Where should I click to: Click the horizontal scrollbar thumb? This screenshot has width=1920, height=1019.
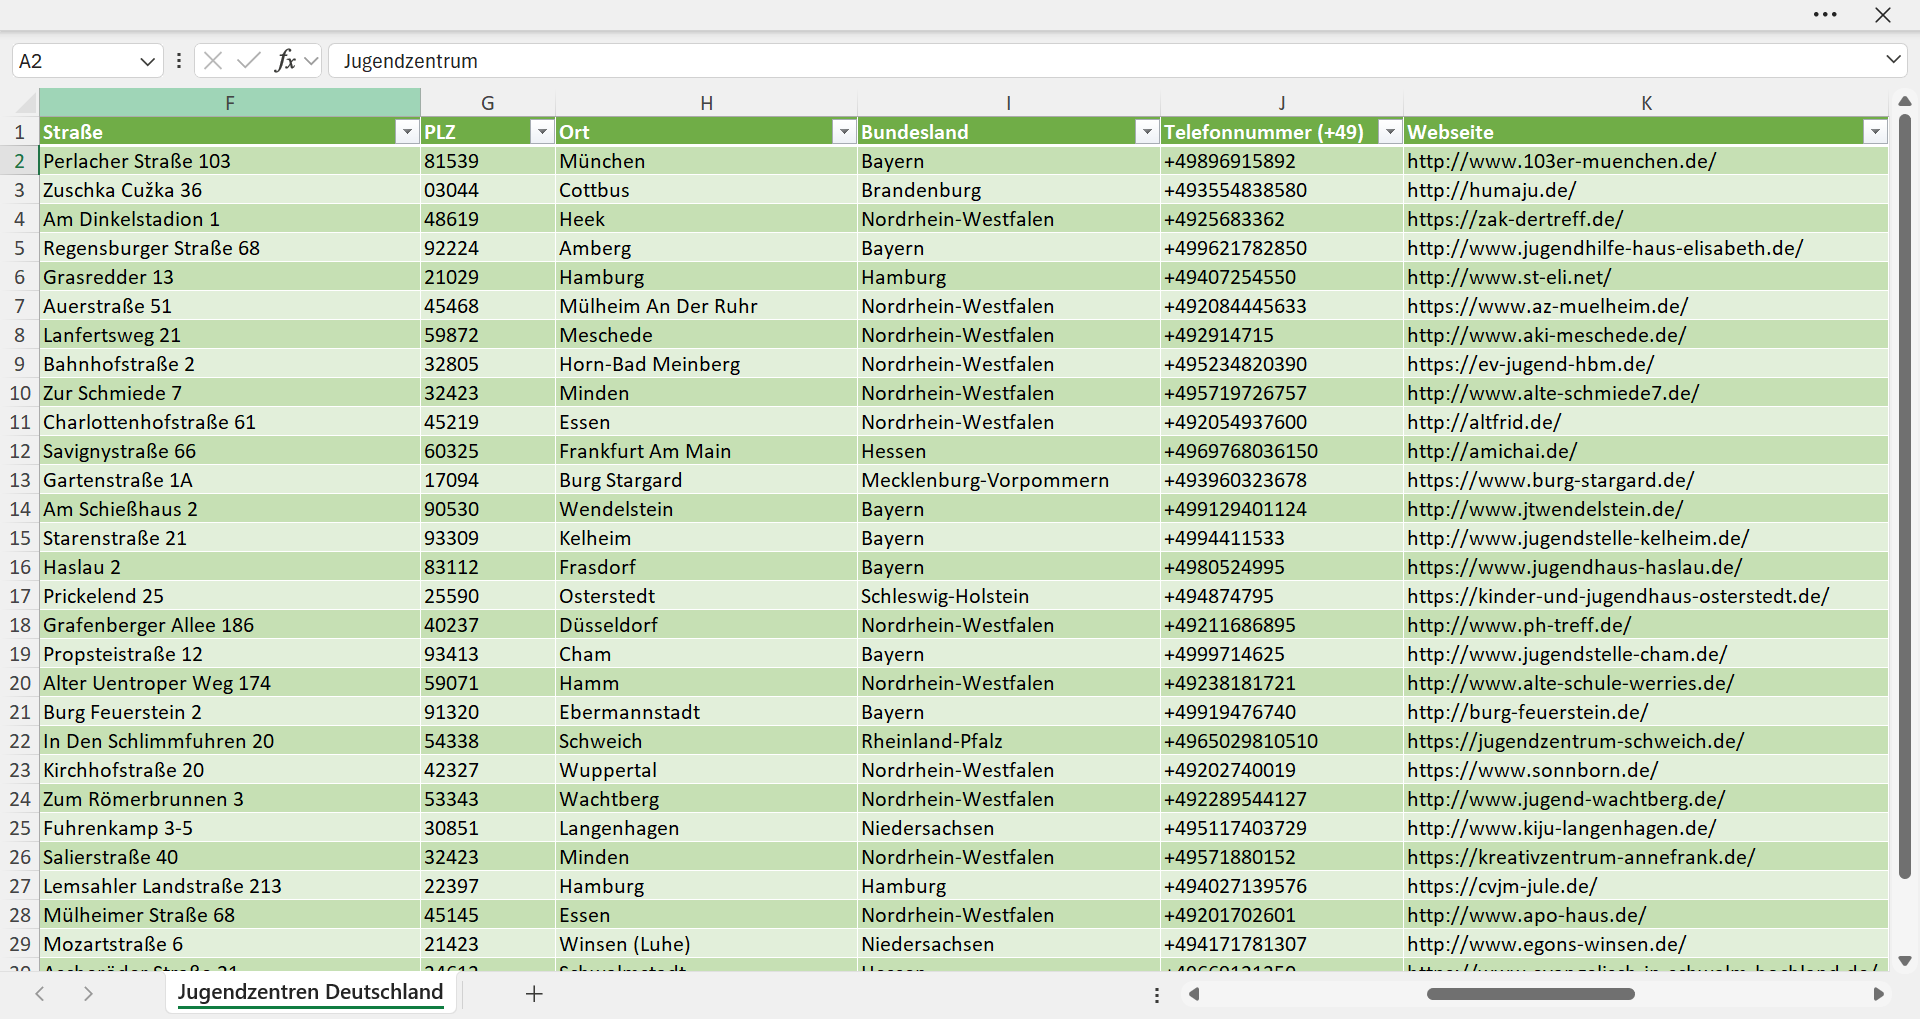(x=1531, y=994)
